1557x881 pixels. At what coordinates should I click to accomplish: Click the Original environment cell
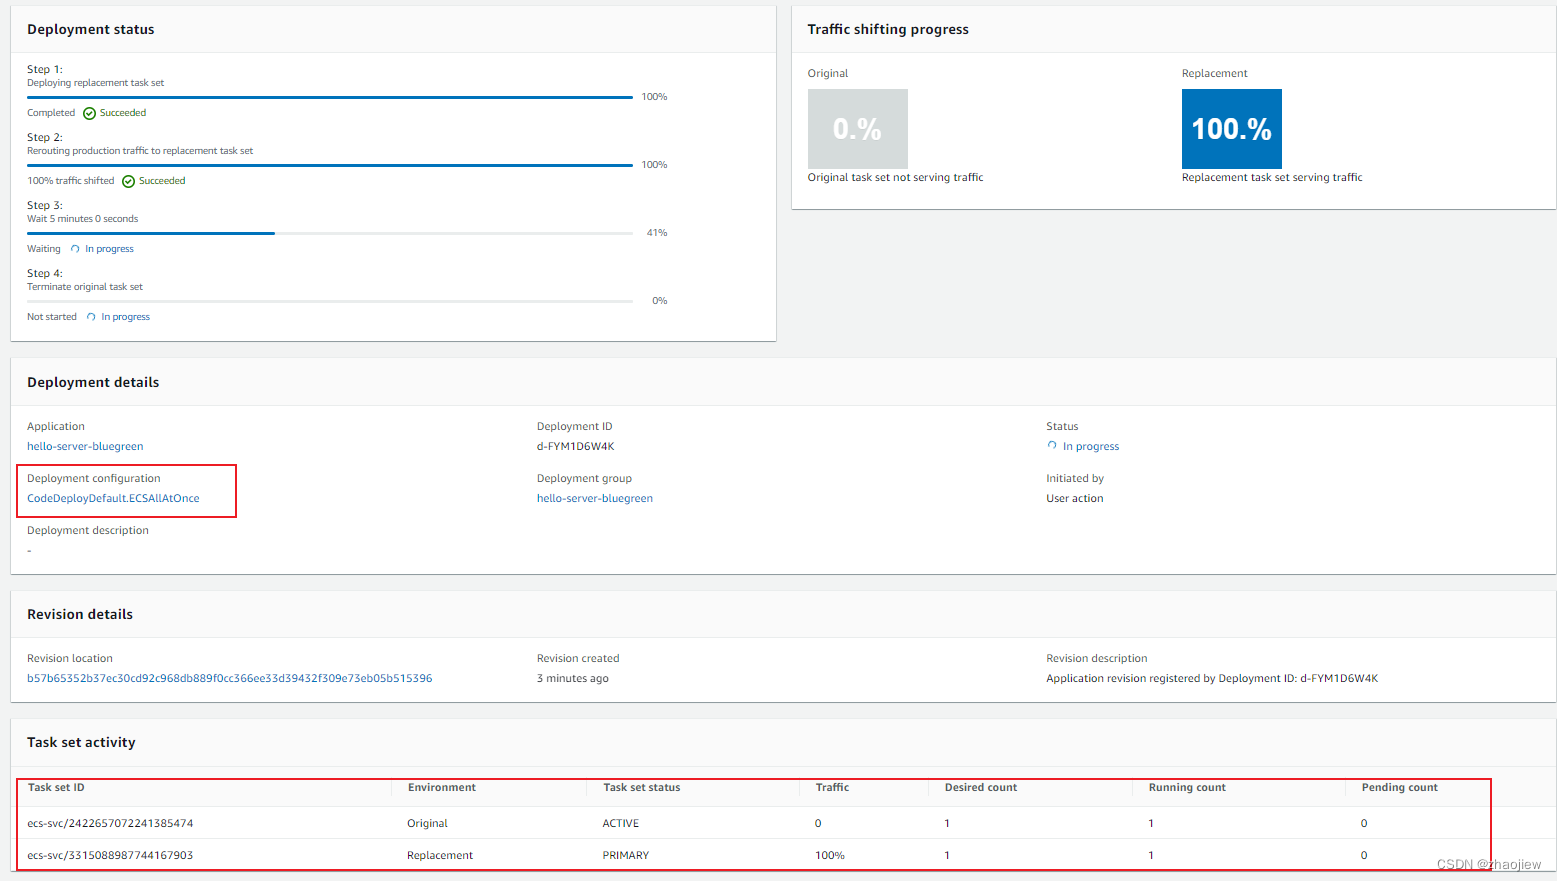pos(427,824)
